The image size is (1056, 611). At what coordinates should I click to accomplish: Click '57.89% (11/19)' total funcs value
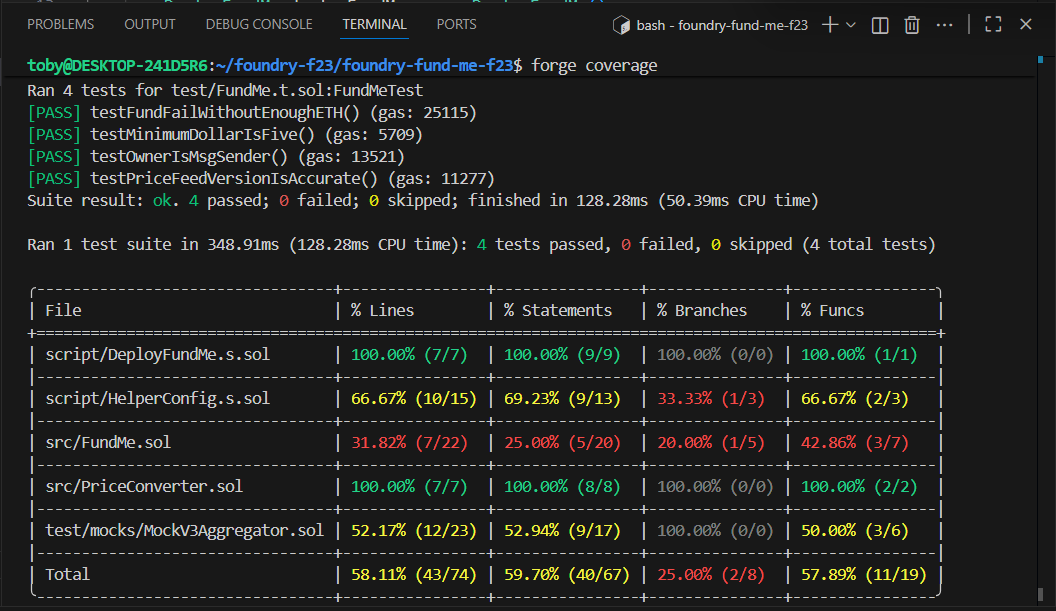pyautogui.click(x=863, y=575)
